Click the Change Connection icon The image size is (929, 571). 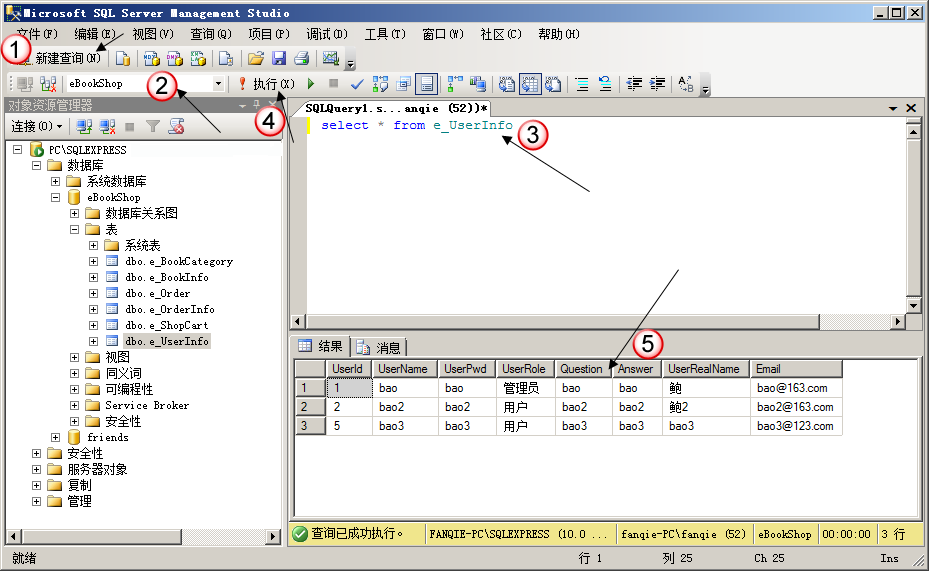(48, 84)
